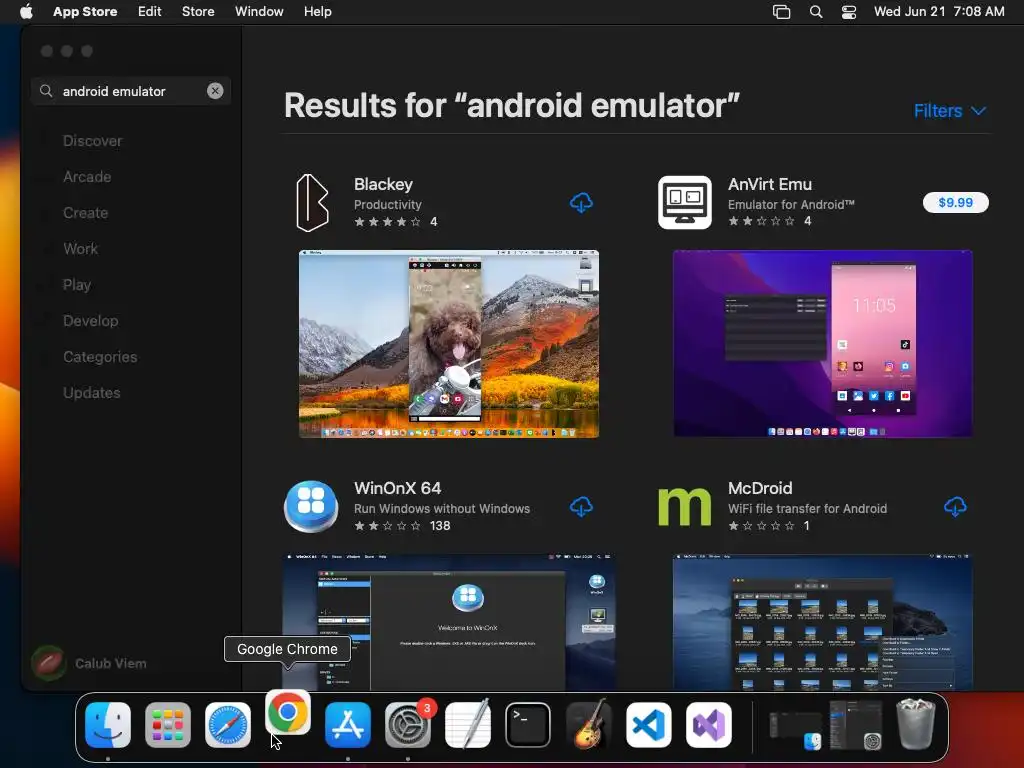Go to the Arcade section

[x=87, y=177]
